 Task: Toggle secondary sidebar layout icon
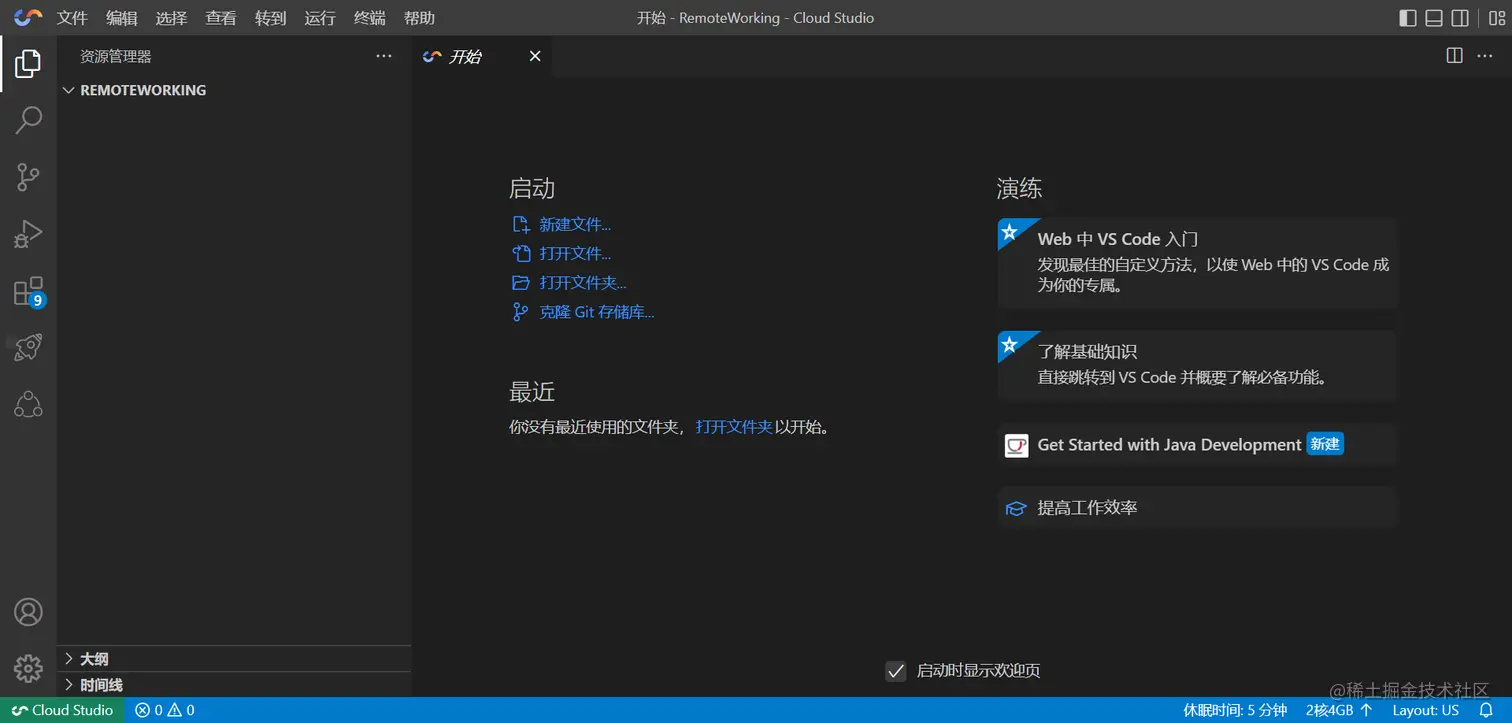pyautogui.click(x=1460, y=18)
